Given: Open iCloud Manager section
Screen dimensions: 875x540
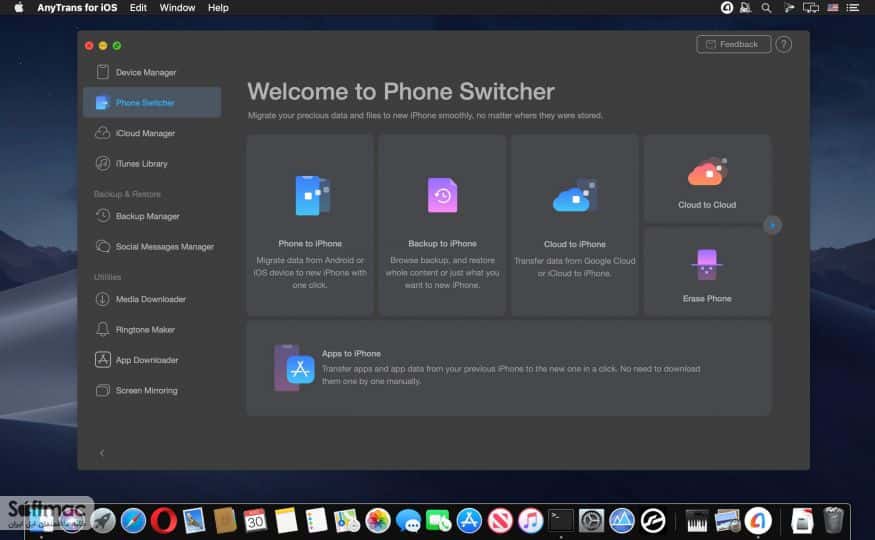Looking at the screenshot, I should click(x=152, y=133).
